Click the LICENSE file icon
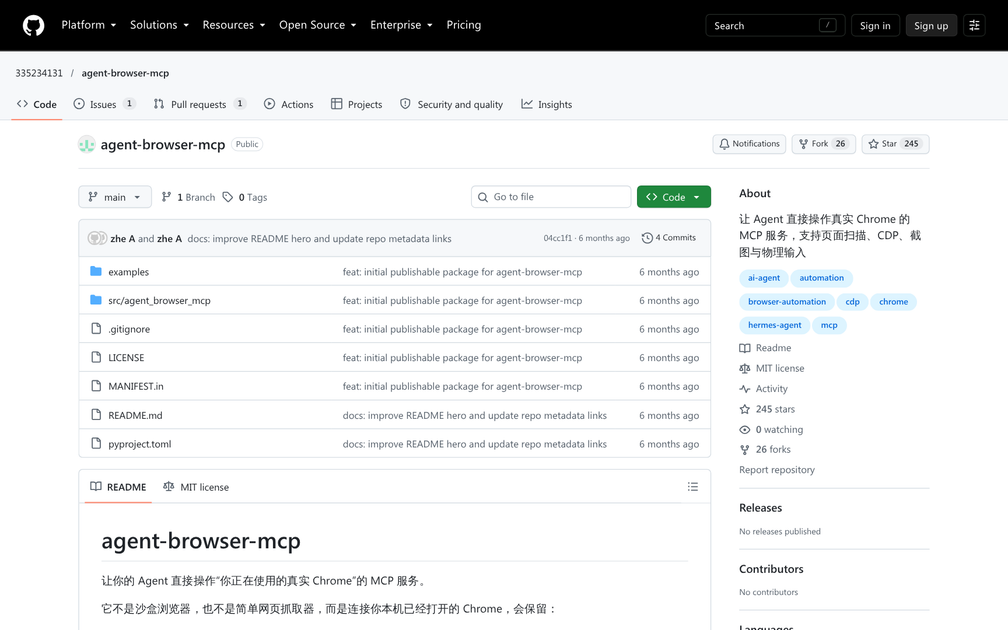 pos(96,357)
